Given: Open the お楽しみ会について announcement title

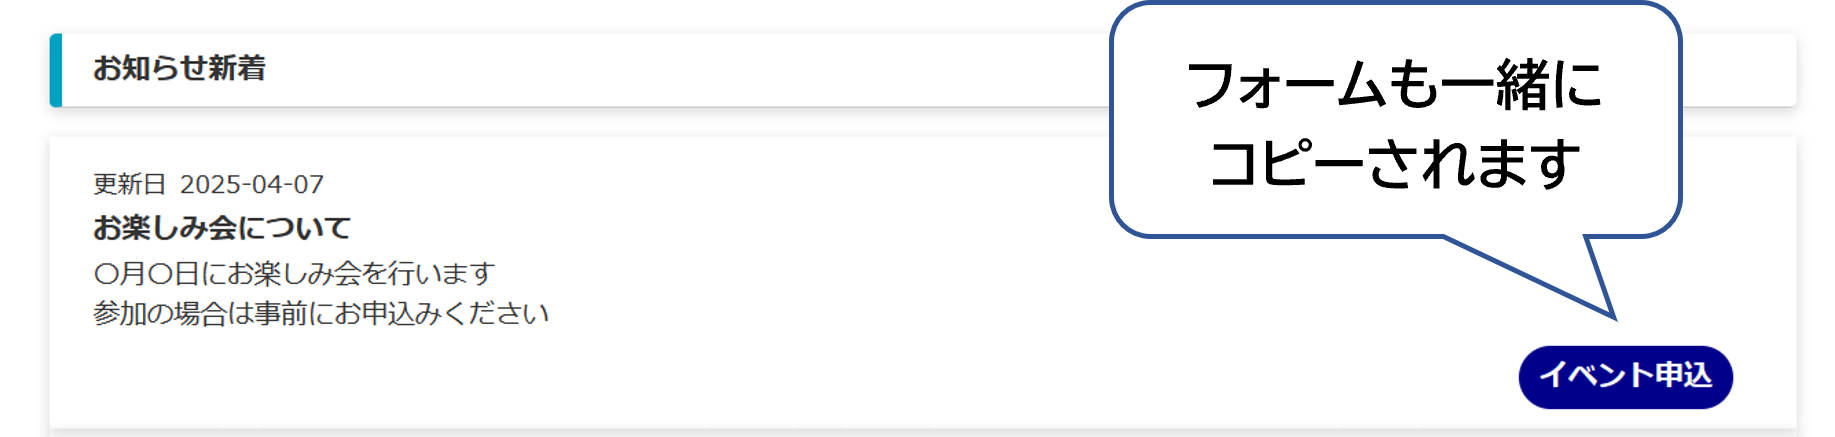Looking at the screenshot, I should pos(222,228).
